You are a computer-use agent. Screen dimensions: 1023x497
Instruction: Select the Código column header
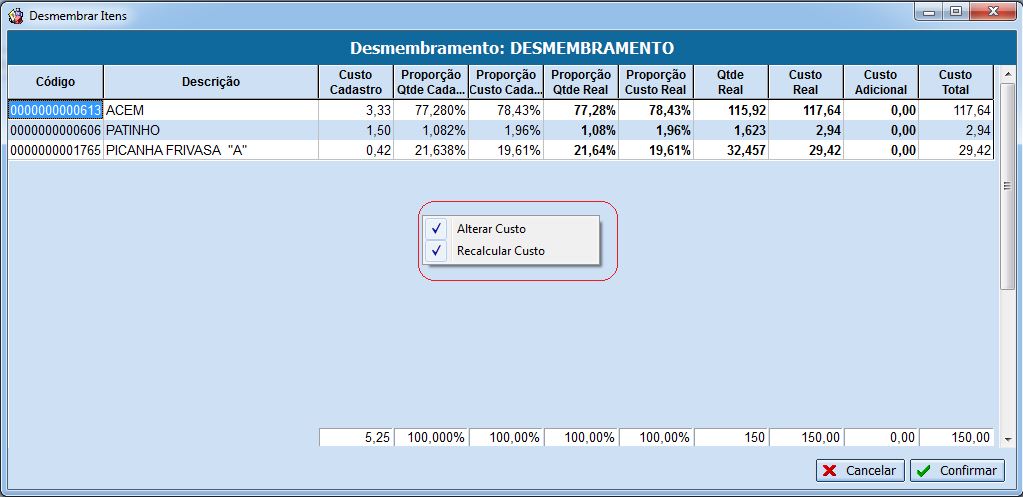pos(55,82)
